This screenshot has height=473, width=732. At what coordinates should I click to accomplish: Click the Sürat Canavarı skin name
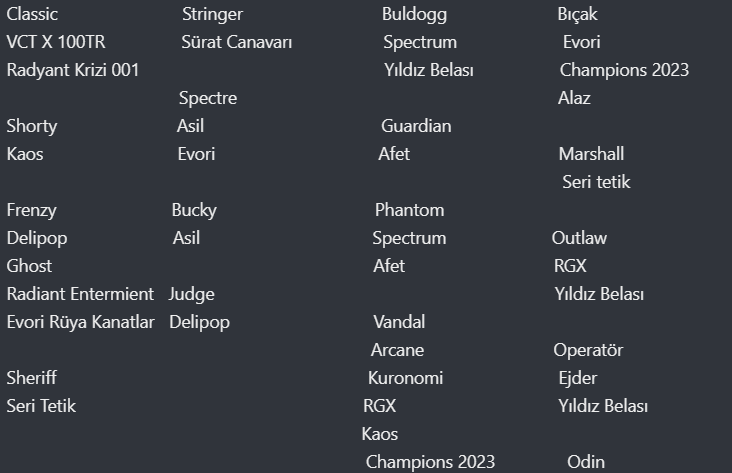[237, 42]
